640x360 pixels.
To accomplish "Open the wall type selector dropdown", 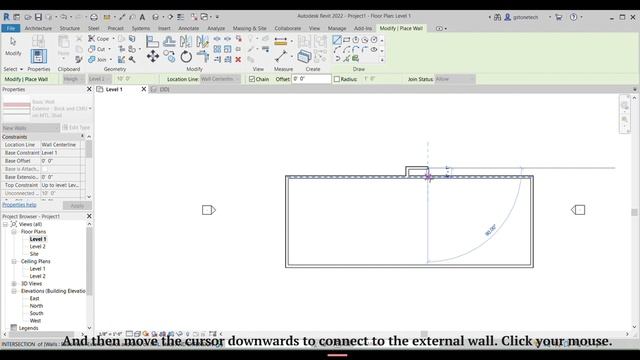I will pos(90,109).
